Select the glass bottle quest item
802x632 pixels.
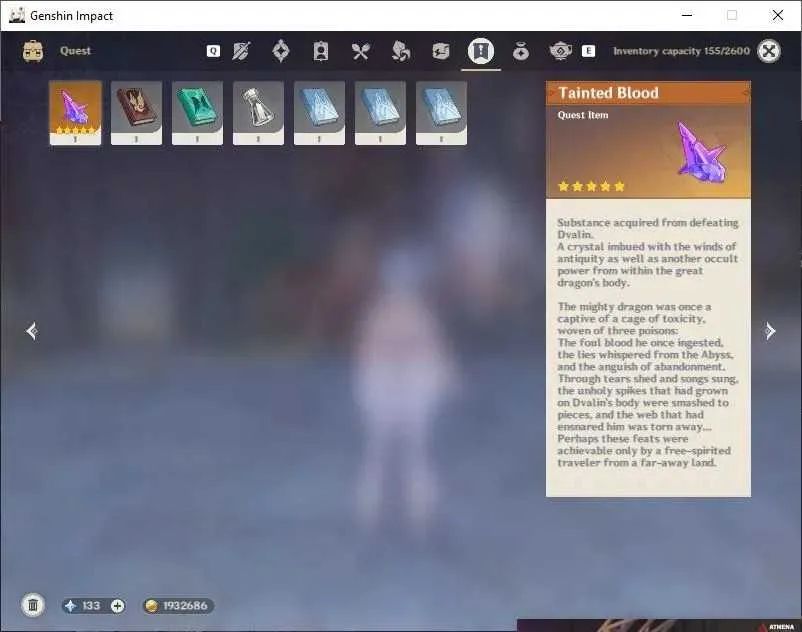(x=258, y=113)
